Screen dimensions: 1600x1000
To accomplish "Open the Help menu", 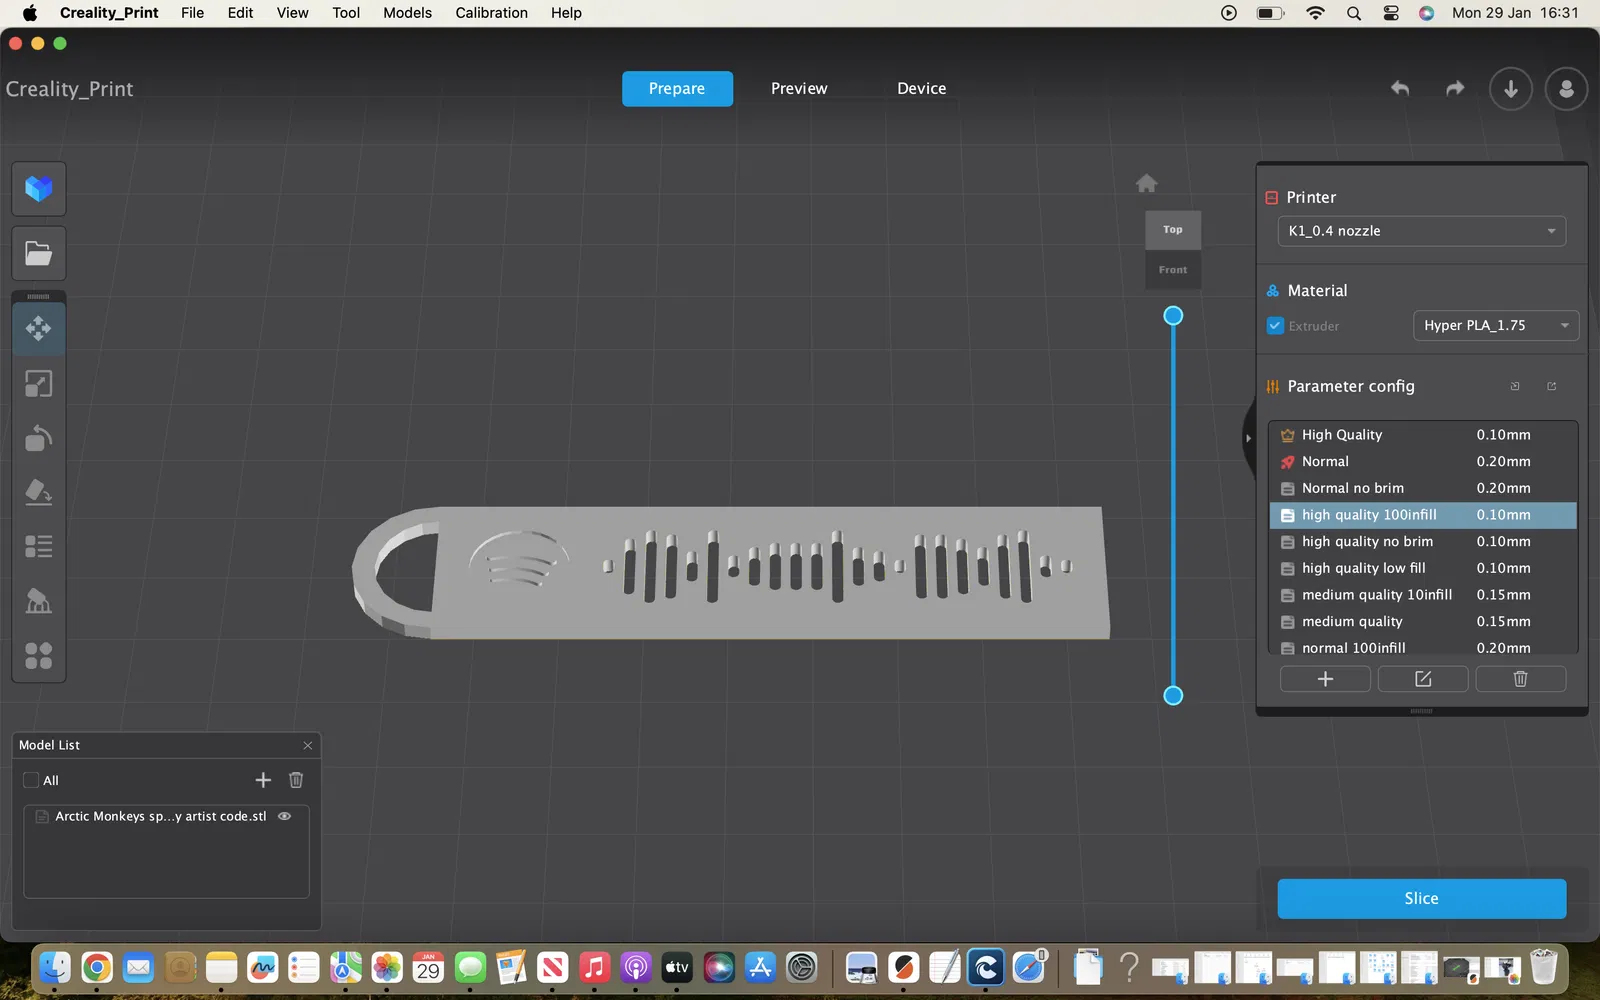I will tap(566, 13).
